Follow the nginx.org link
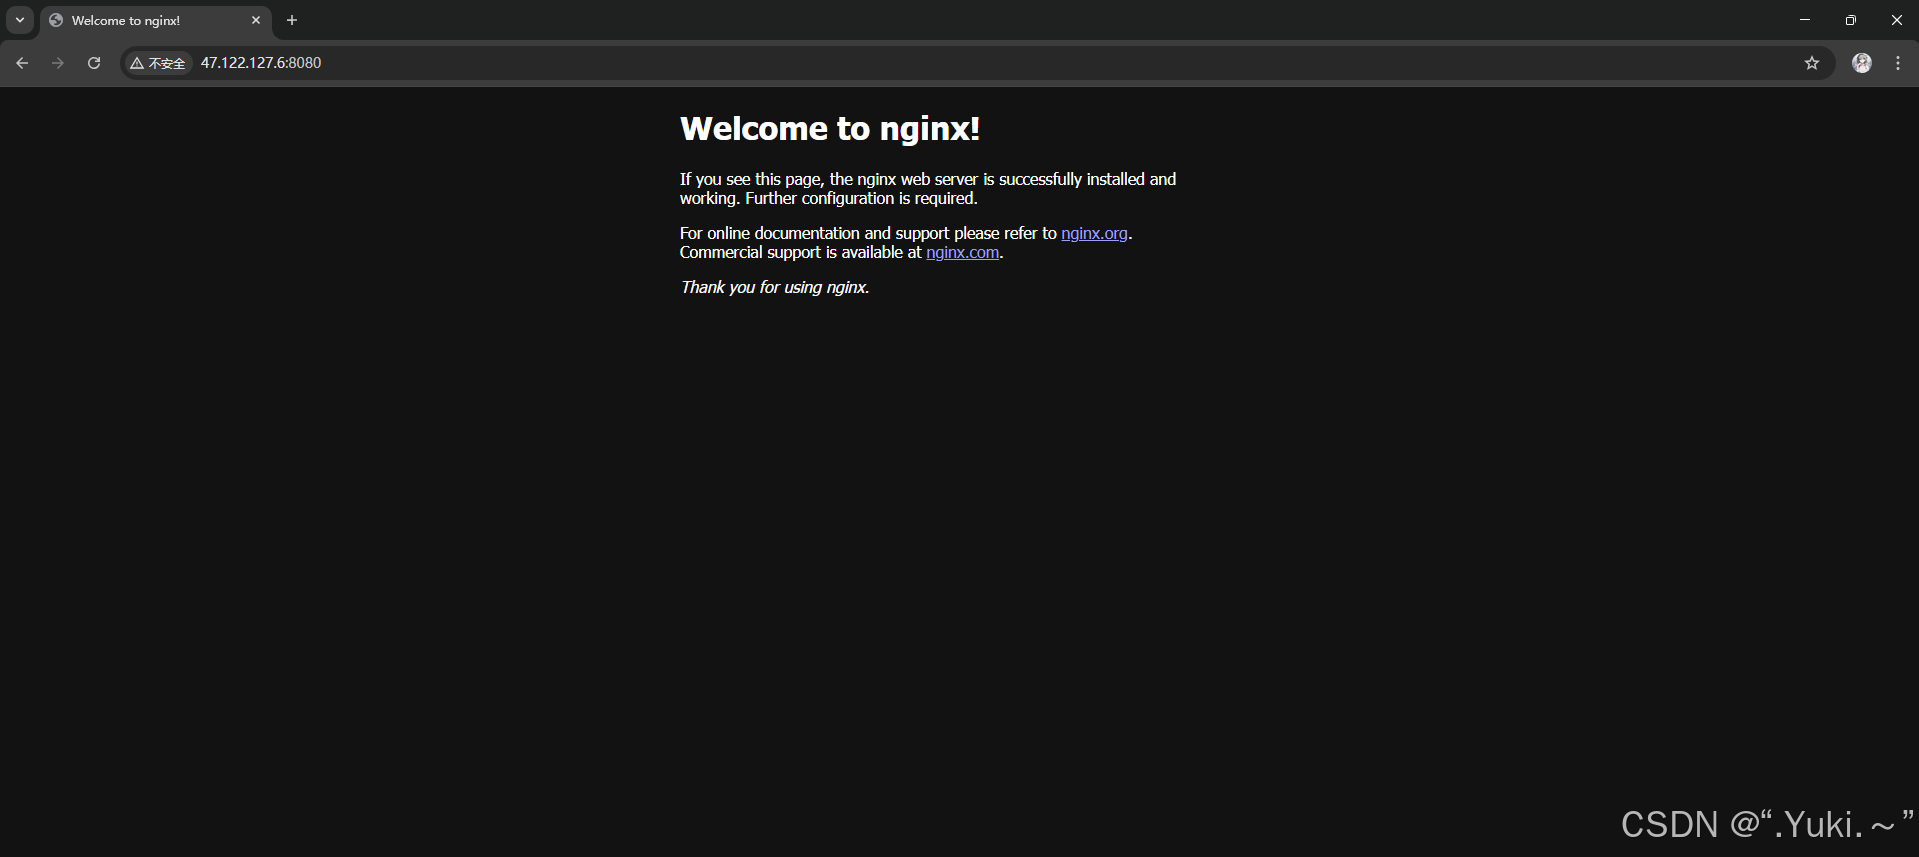Screen dimensions: 1919x857 tap(1094, 233)
